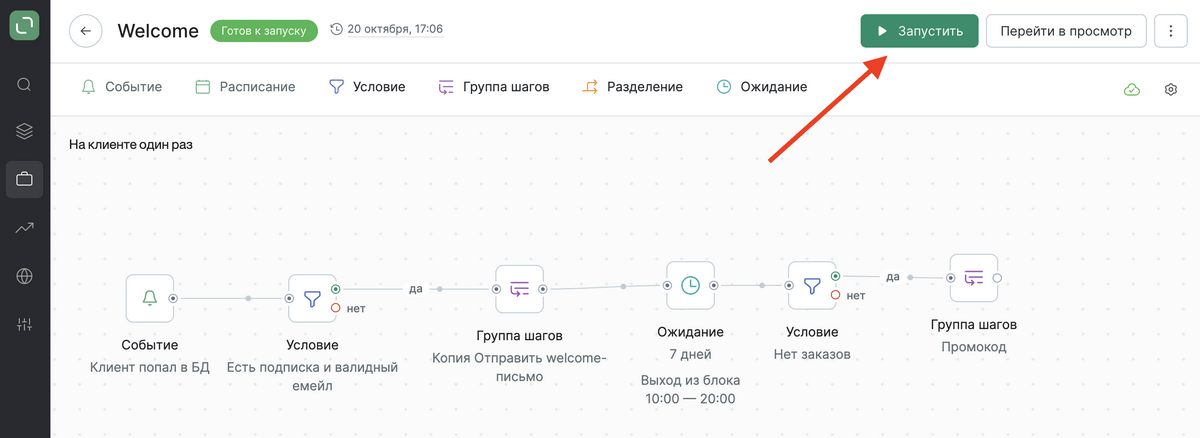Image resolution: width=1200 pixels, height=438 pixels.
Task: Add a Условие block from toolbar
Action: click(367, 87)
